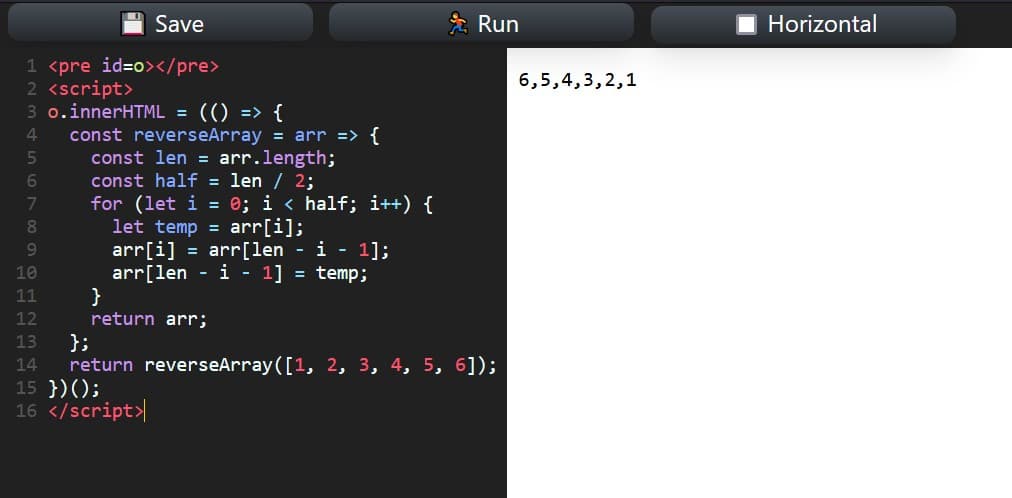
Task: Click the 'for' keyword on line 7
Action: (x=106, y=204)
